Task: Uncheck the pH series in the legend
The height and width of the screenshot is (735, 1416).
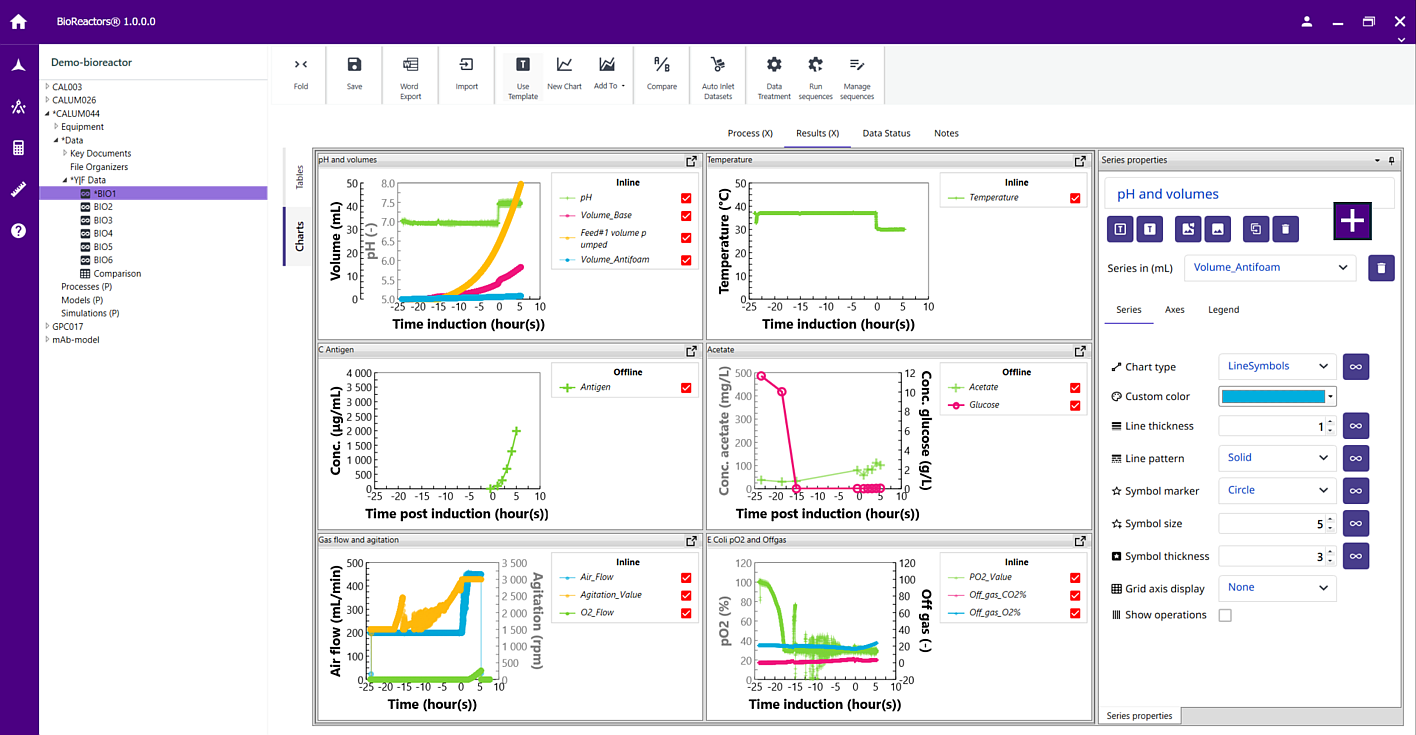Action: [685, 198]
